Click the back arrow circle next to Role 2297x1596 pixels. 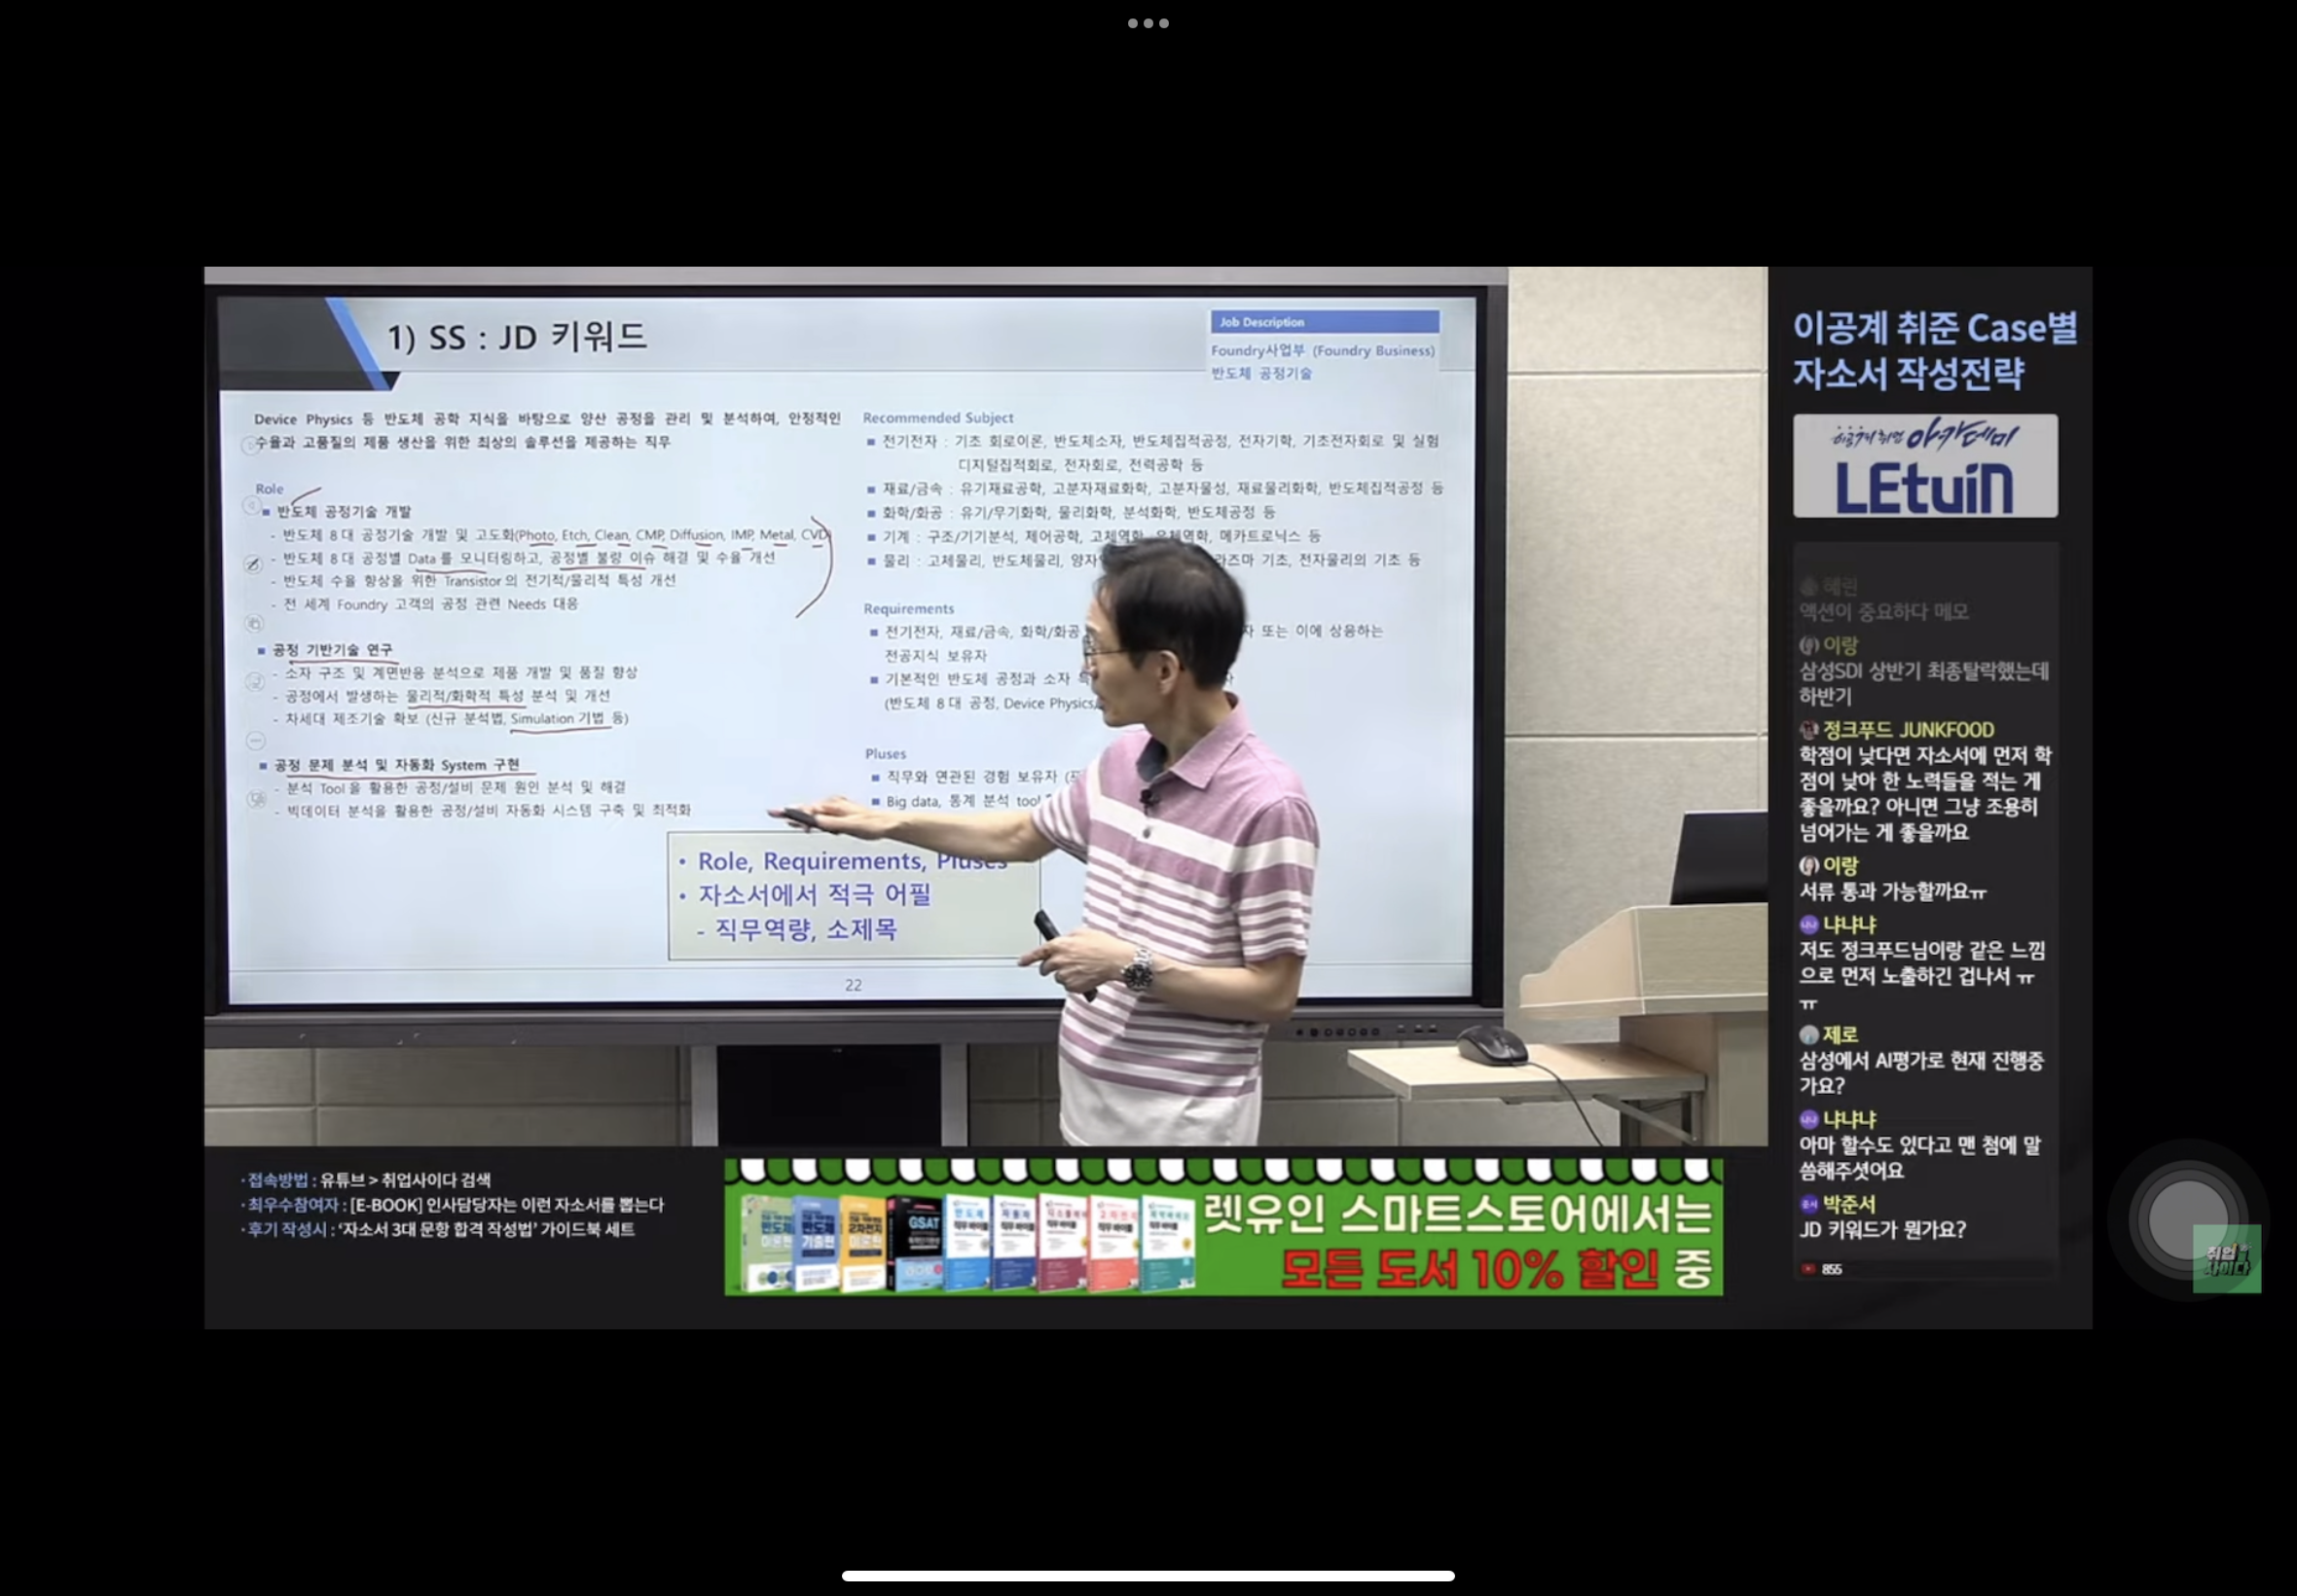click(x=252, y=506)
